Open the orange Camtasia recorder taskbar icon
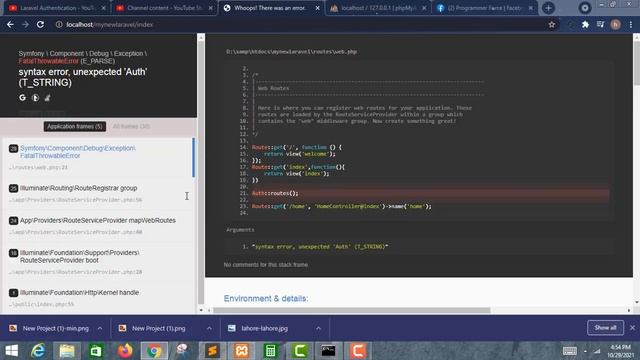 357,351
